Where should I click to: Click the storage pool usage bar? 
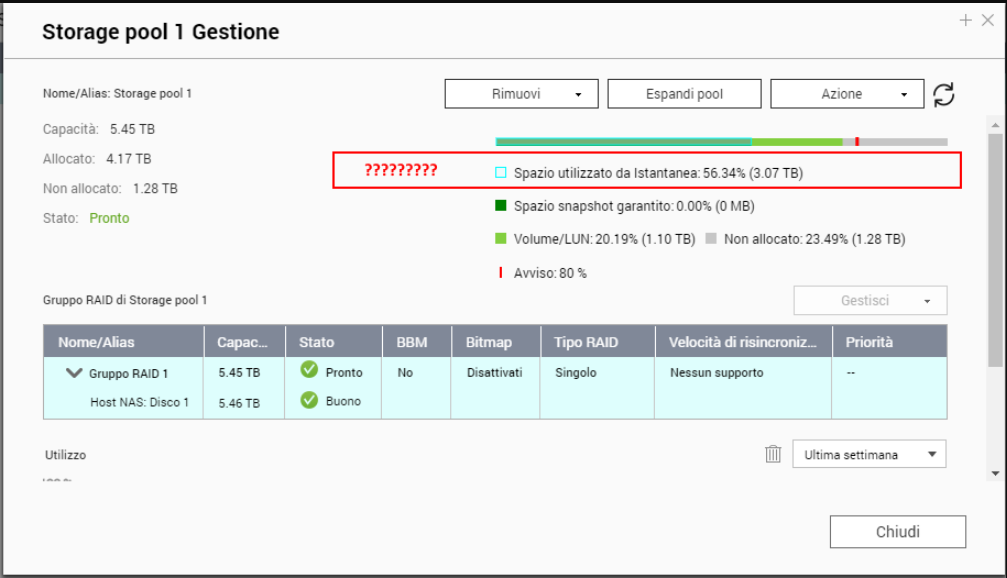720,142
